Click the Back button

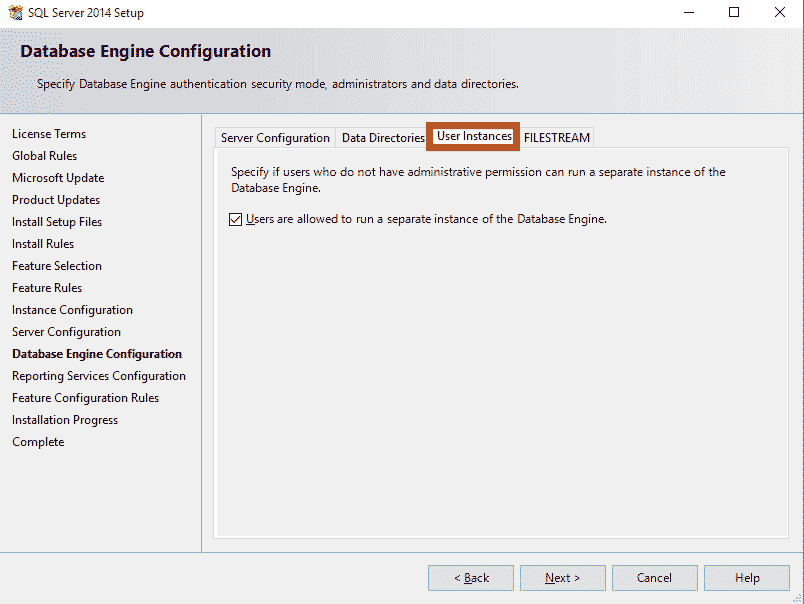[470, 577]
